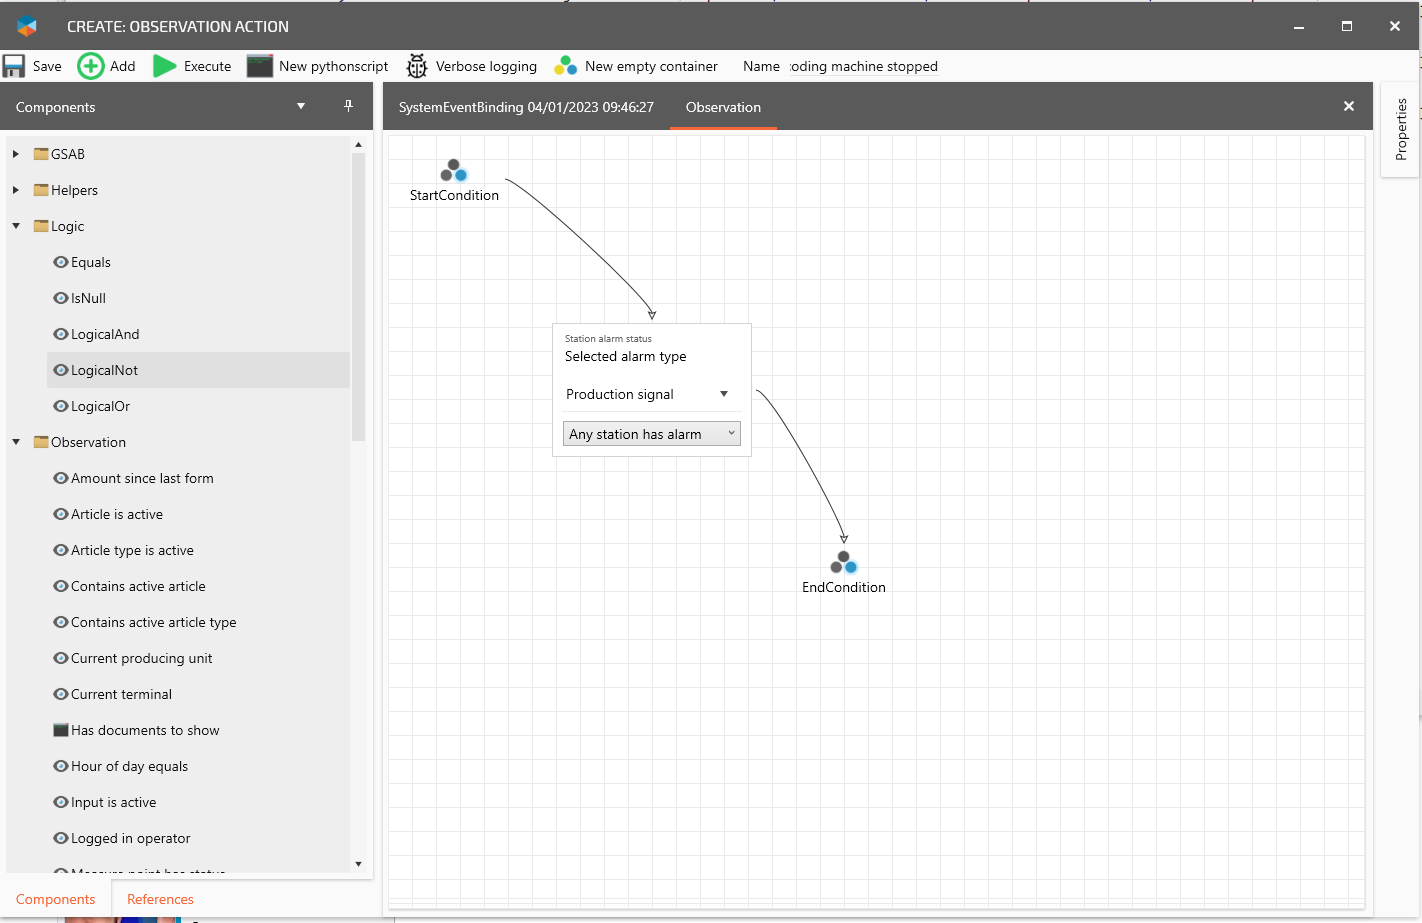Click the Name input field
This screenshot has height=923, width=1422.
[863, 66]
